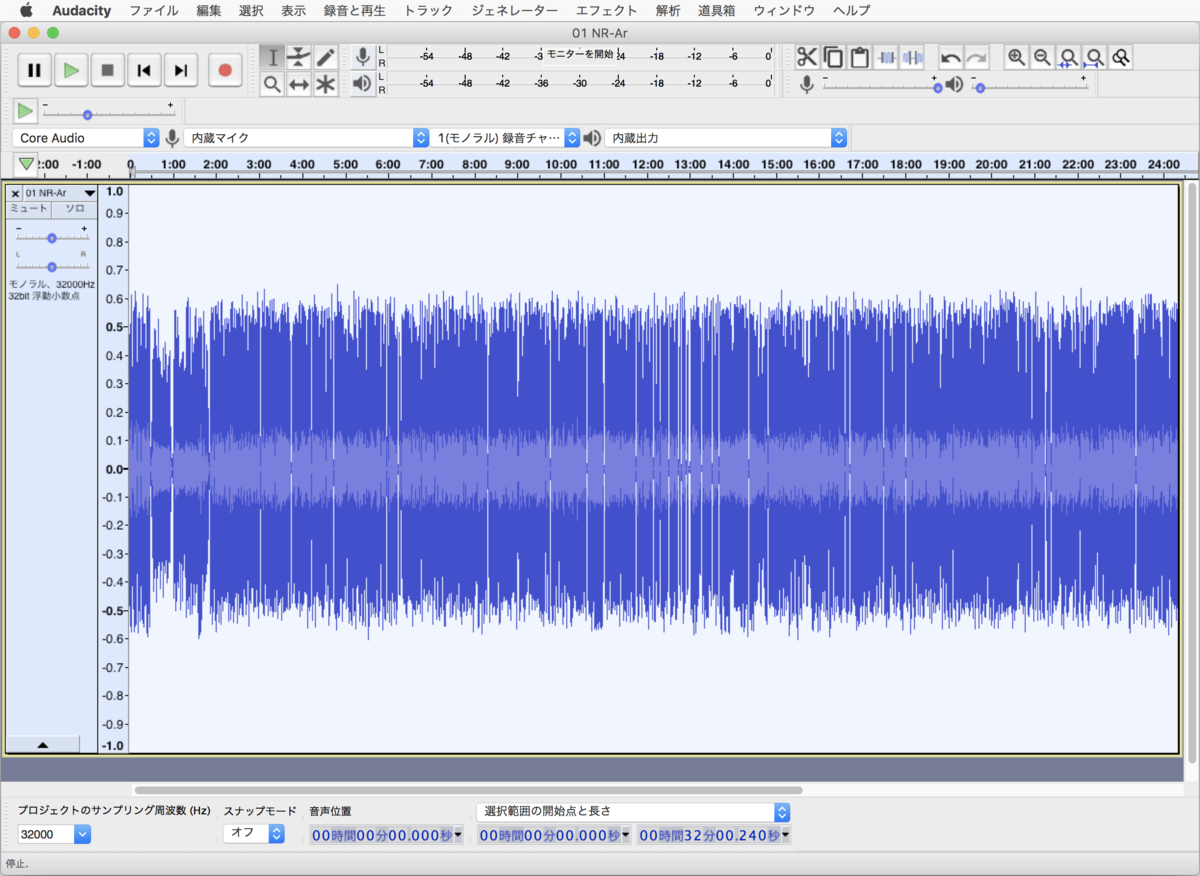1200x876 pixels.
Task: Click the Zoom Out magnifier
Action: click(x=1043, y=58)
